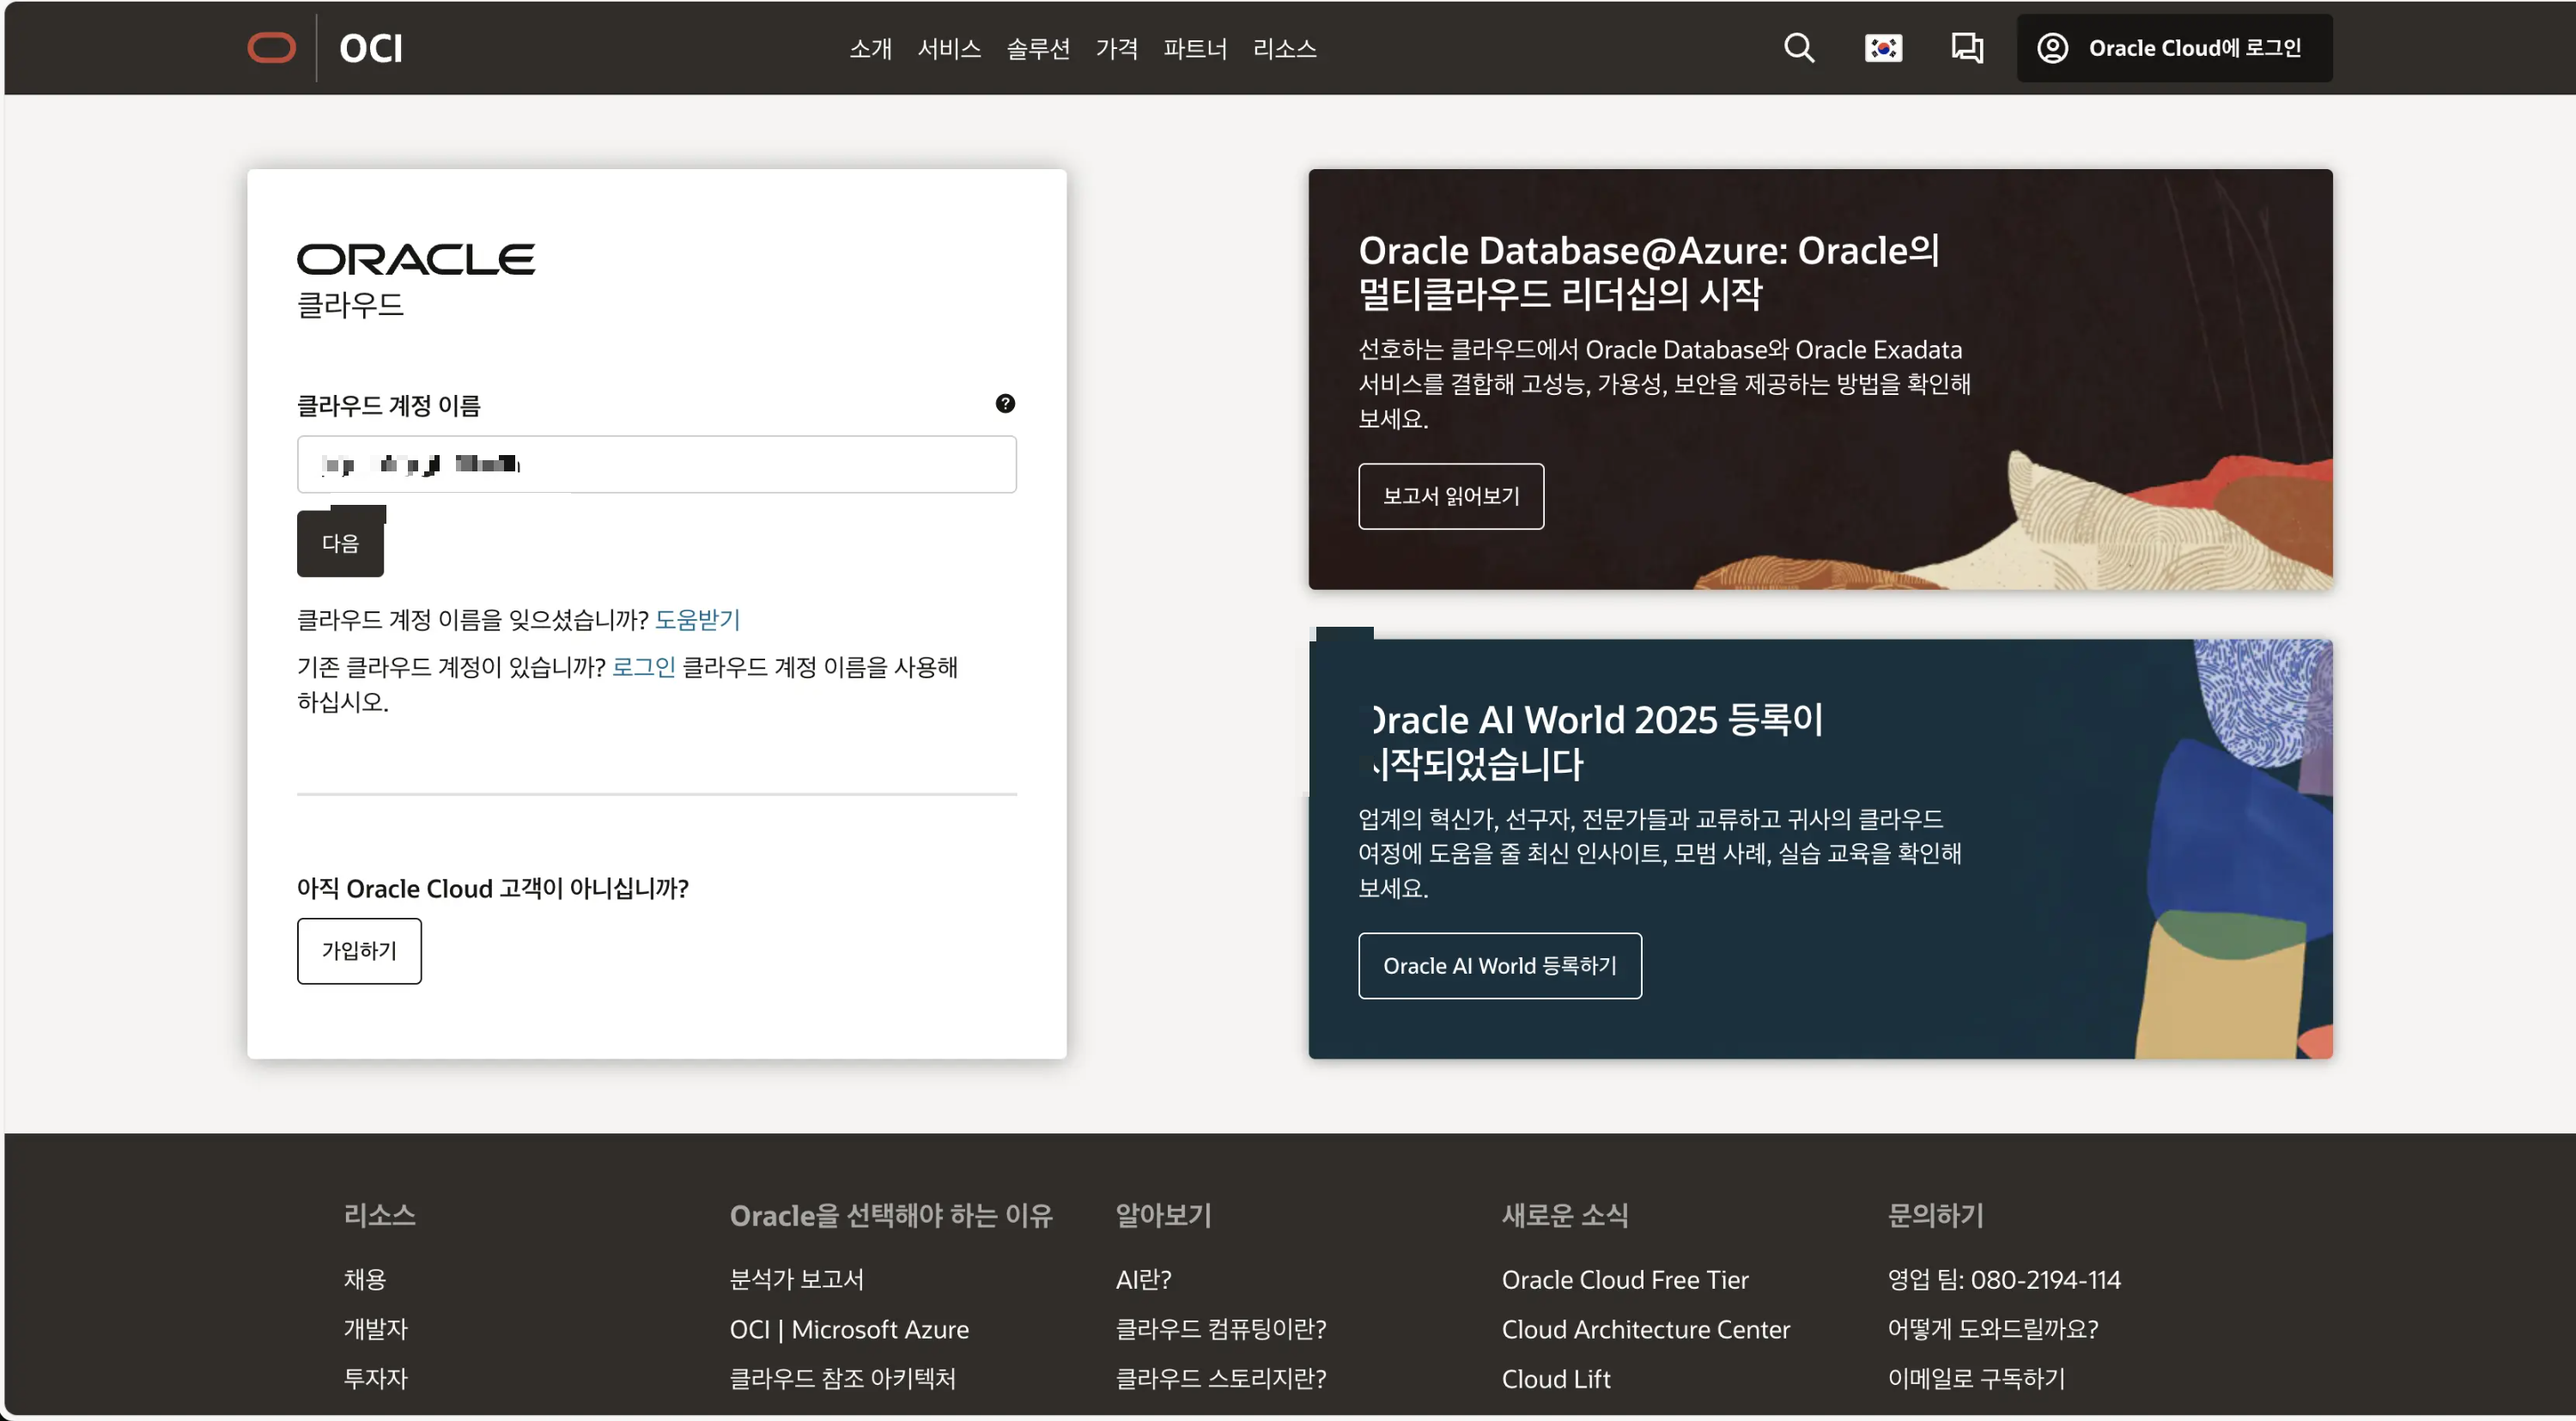This screenshot has height=1421, width=2576.
Task: Open the 도움받기 link
Action: 697,620
